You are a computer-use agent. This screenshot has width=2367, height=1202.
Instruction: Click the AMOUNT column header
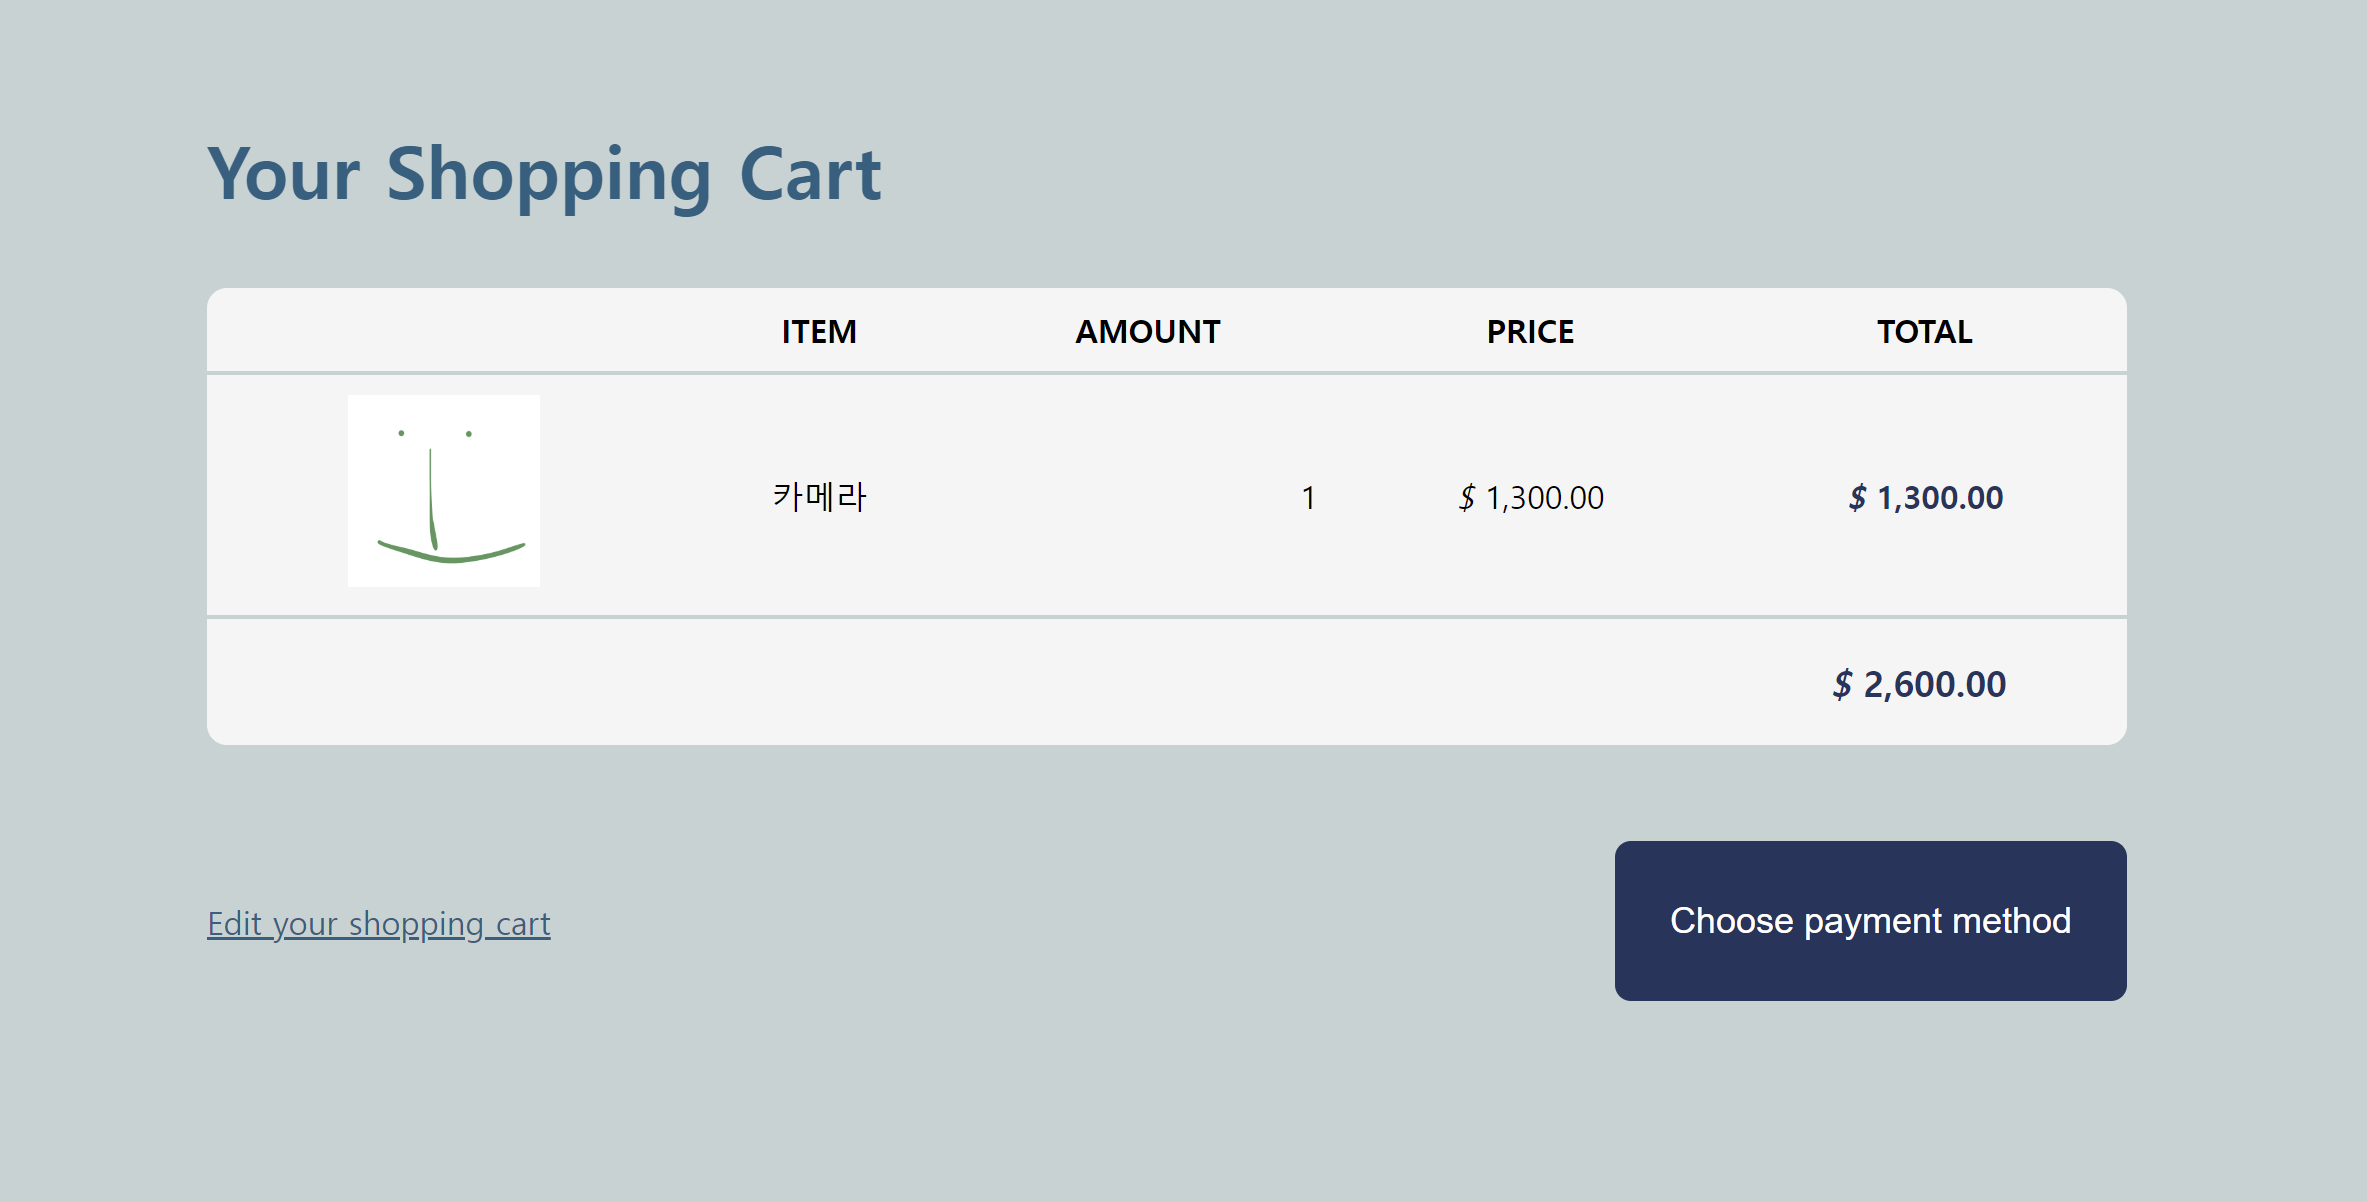(1147, 332)
